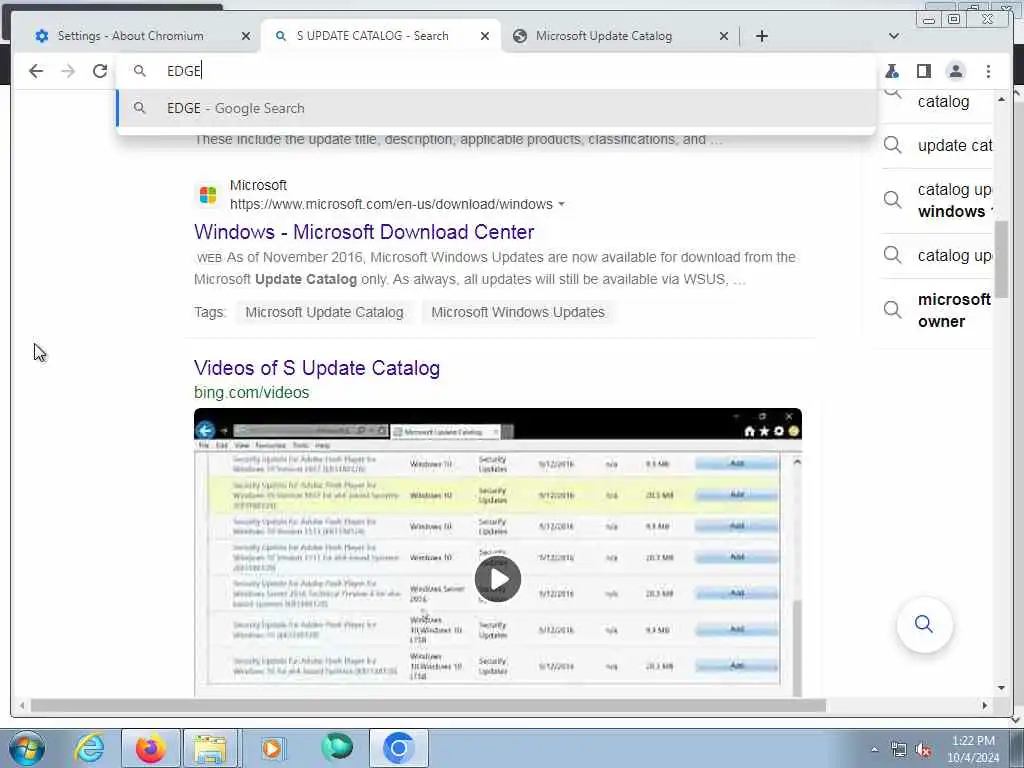Open the three-dot Chromium menu
This screenshot has width=1024, height=768.
tap(988, 71)
